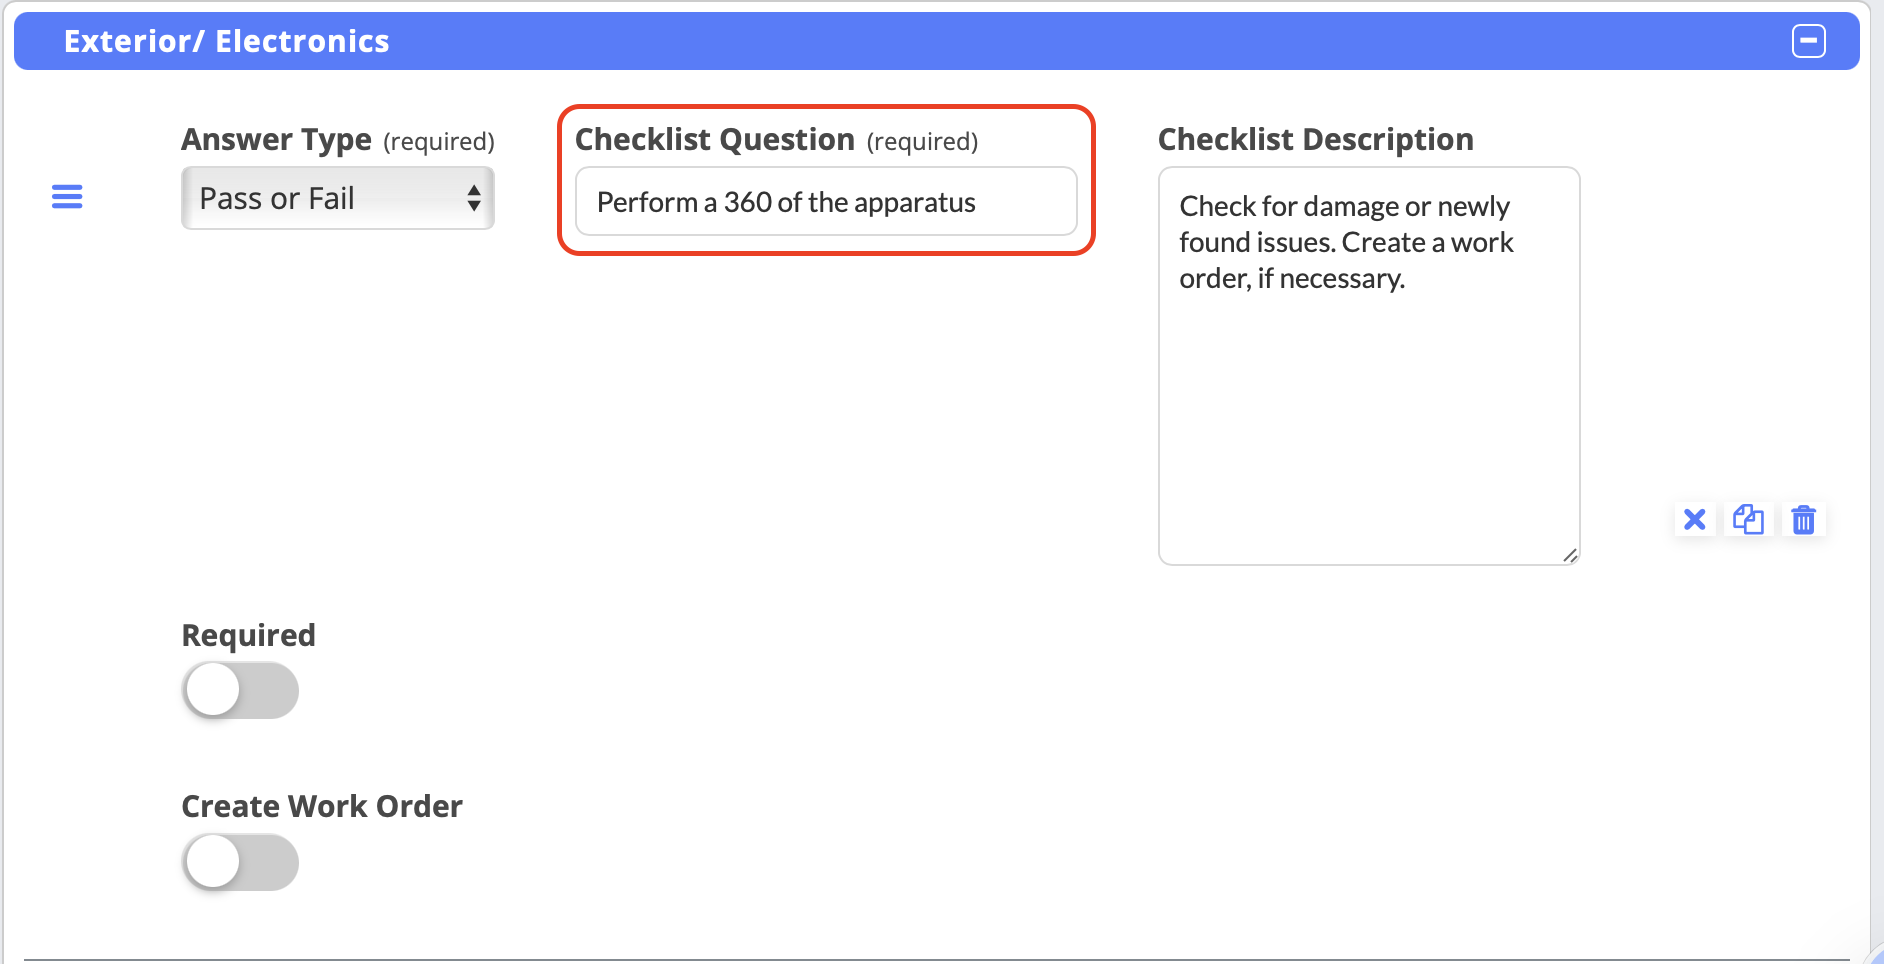Viewport: 1884px width, 964px height.
Task: Collapse the Exterior/ Electronics section
Action: (x=1808, y=41)
